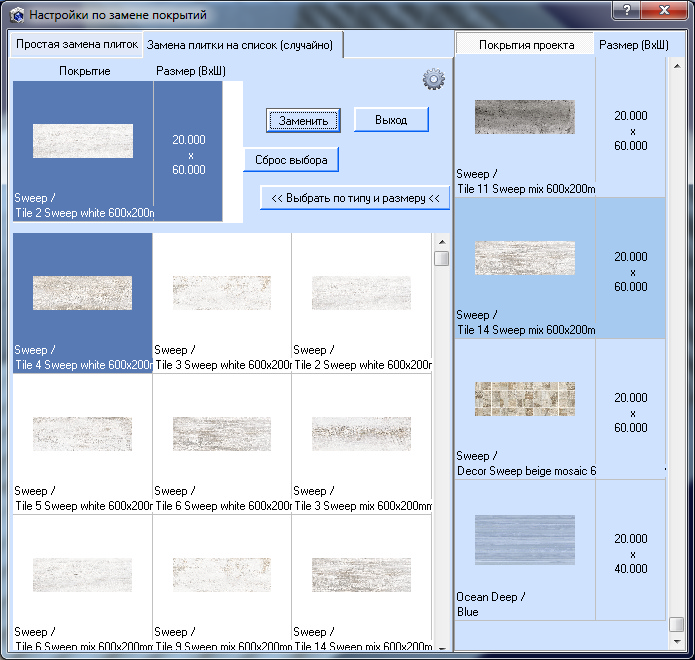This screenshot has width=695, height=660.
Task: Click the help question mark button
Action: (x=626, y=10)
